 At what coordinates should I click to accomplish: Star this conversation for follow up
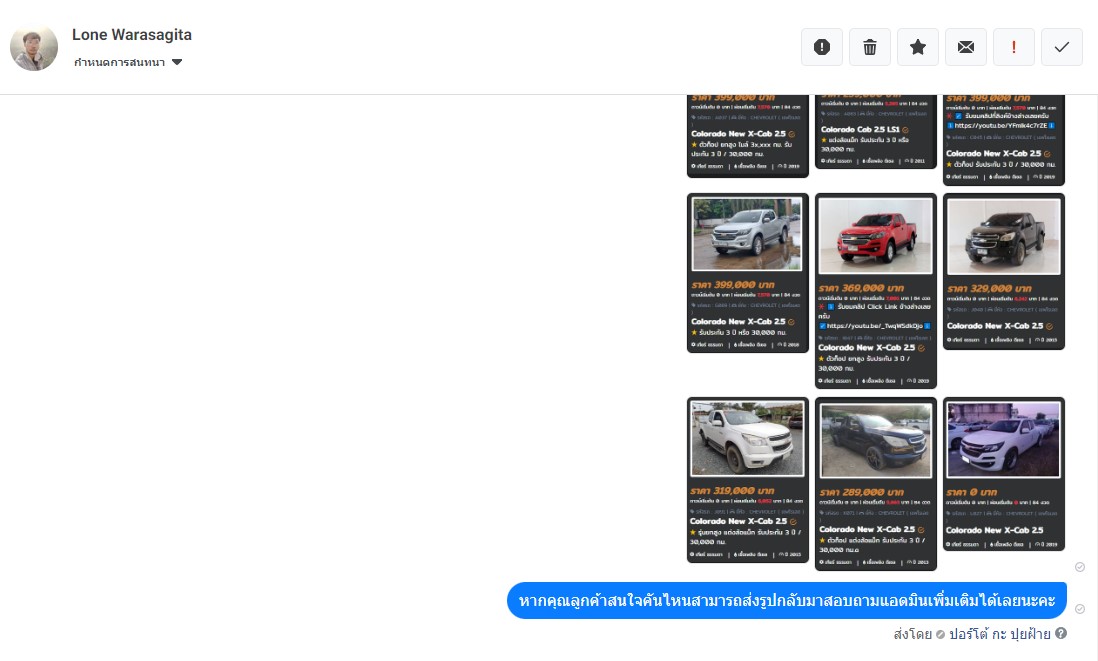pyautogui.click(x=918, y=47)
